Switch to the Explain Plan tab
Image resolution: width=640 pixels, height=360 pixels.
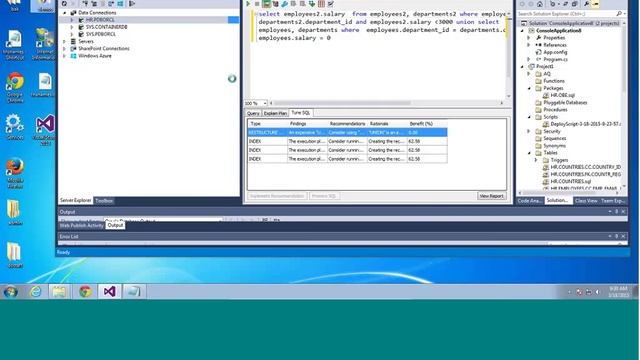click(275, 113)
